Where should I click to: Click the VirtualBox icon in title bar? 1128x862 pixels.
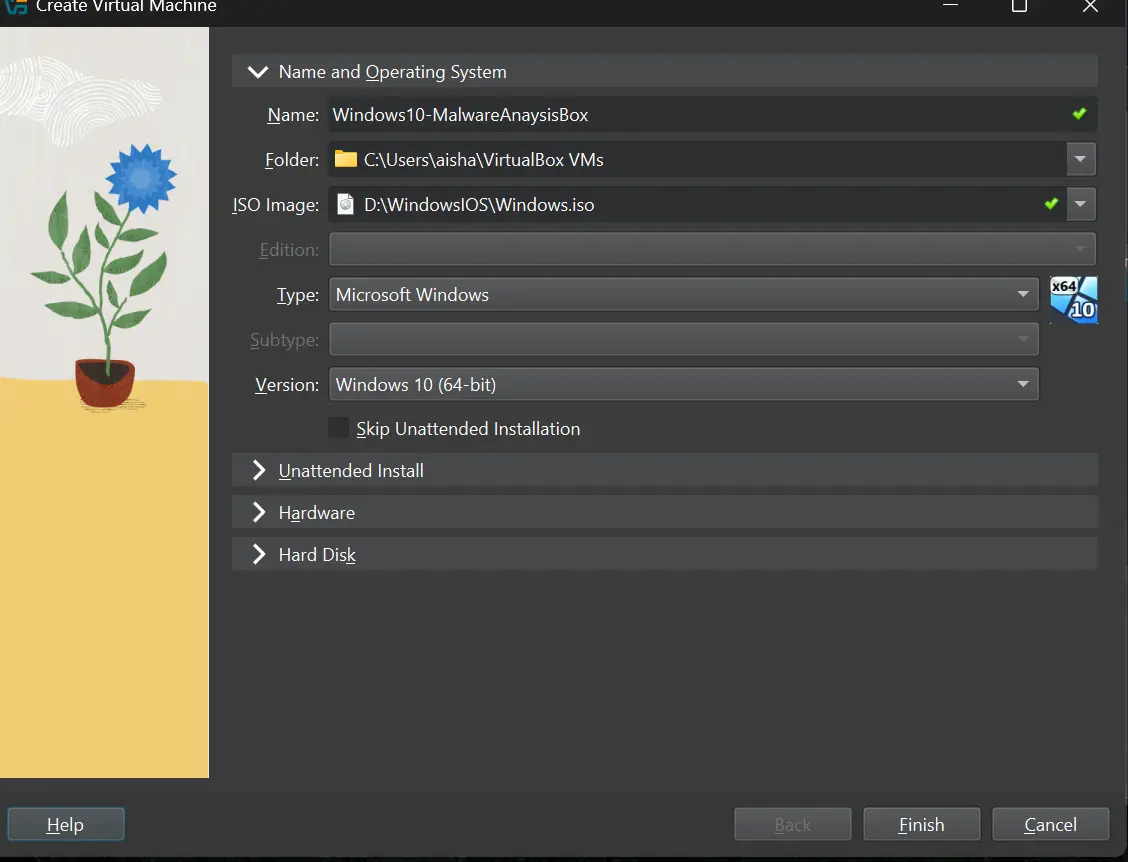coord(15,6)
